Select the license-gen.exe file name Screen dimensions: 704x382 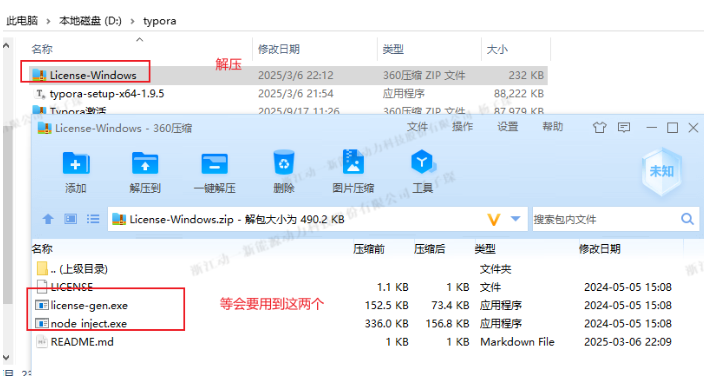(89, 305)
